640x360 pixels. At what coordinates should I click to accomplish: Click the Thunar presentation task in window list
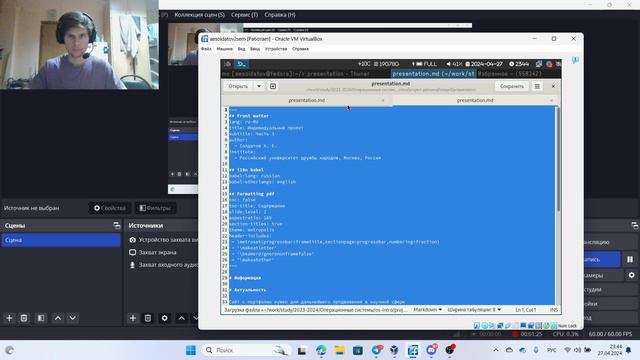coord(296,74)
